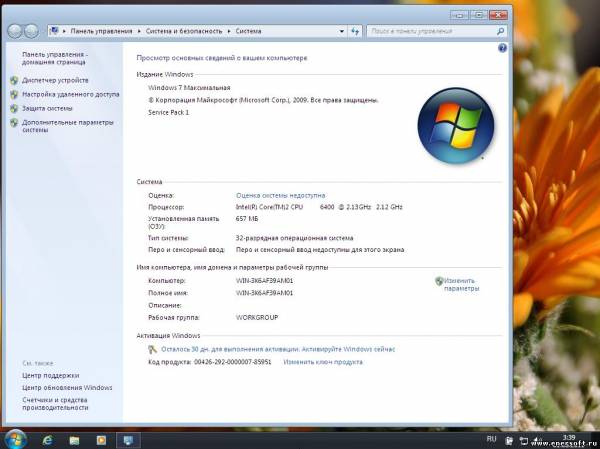
Task: Go back with the Back arrow button
Action: [x=15, y=31]
